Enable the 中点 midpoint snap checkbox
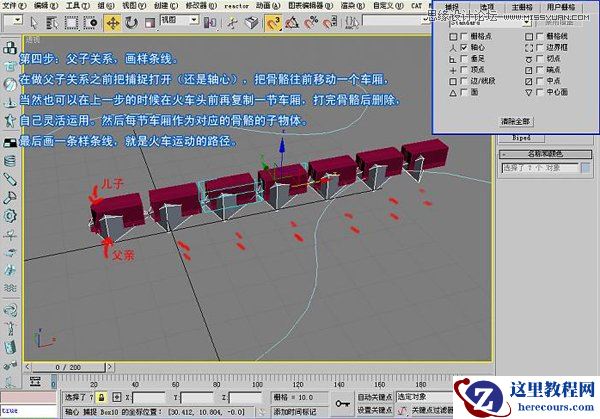The width and height of the screenshot is (600, 419). pyautogui.click(x=540, y=81)
